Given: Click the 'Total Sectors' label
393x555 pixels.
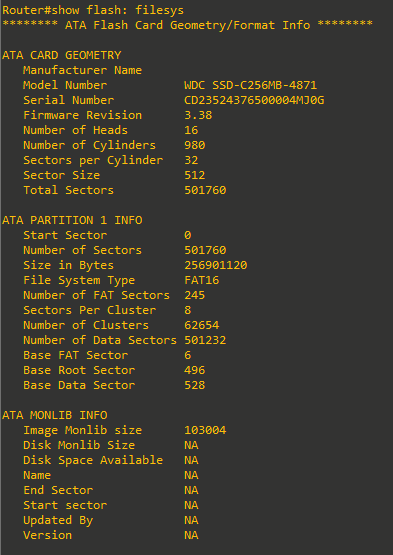Looking at the screenshot, I should pos(69,190).
